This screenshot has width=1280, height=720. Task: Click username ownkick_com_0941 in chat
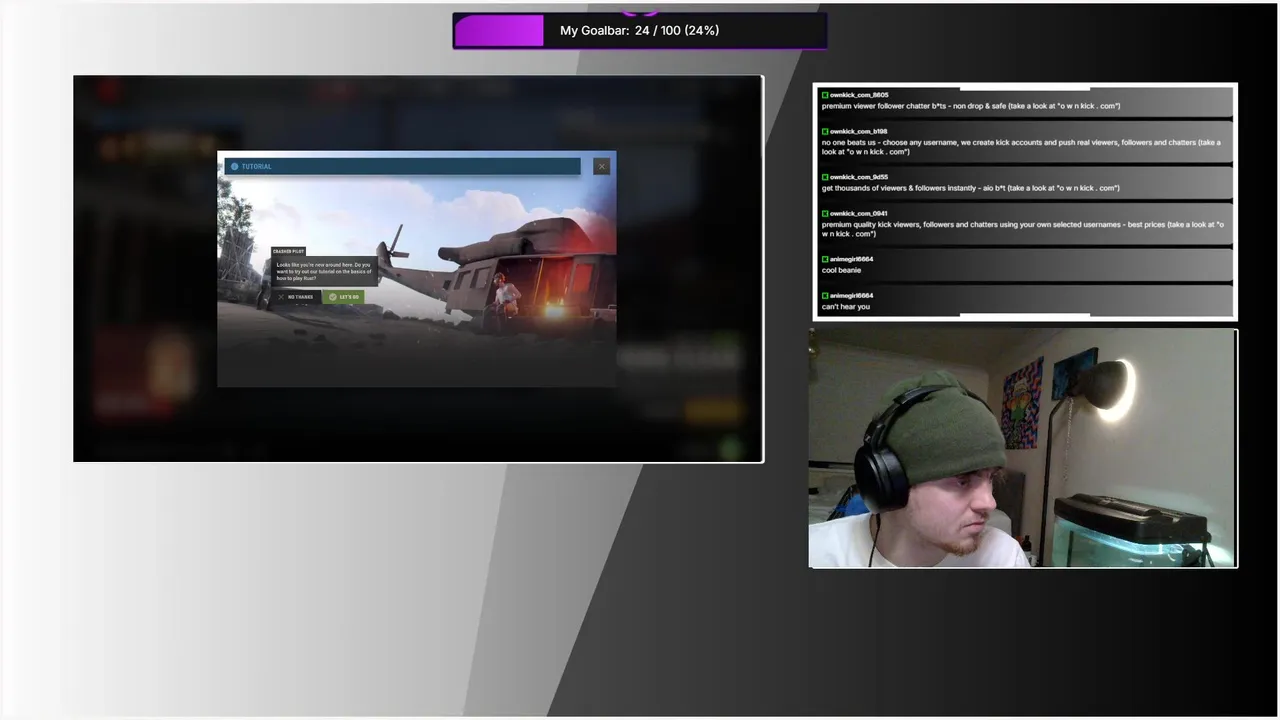(859, 213)
